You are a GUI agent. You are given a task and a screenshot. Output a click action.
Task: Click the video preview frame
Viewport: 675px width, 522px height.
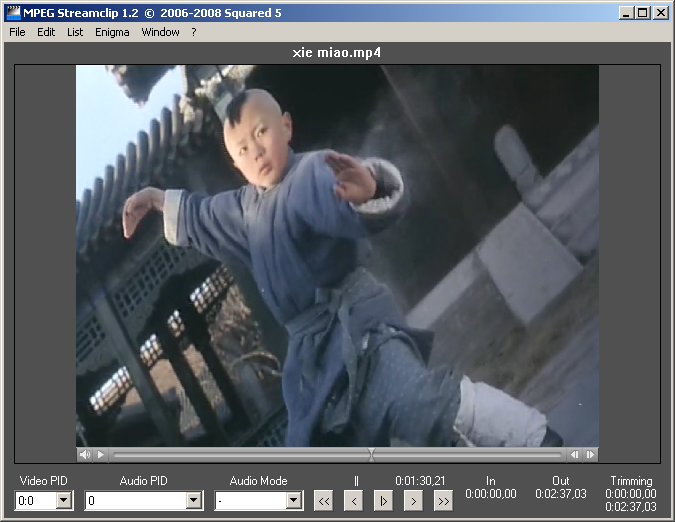[x=337, y=255]
